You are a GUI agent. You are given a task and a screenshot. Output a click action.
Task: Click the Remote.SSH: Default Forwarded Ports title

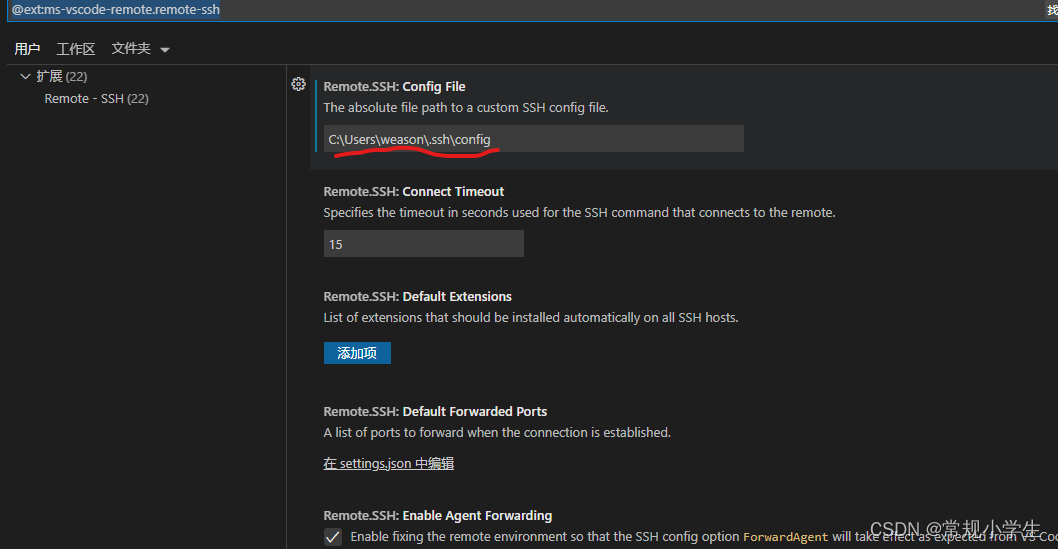435,411
